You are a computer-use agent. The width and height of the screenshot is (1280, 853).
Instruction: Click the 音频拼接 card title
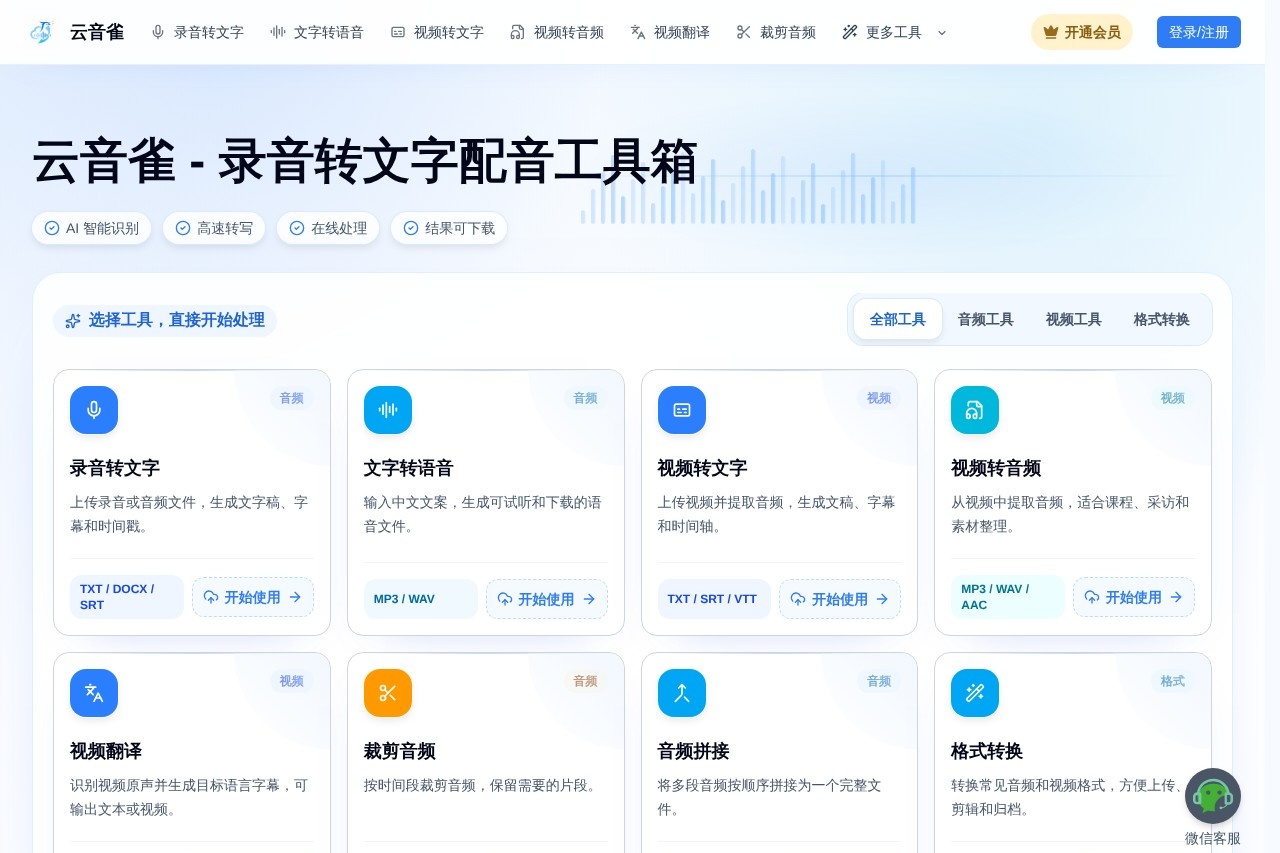tap(694, 751)
